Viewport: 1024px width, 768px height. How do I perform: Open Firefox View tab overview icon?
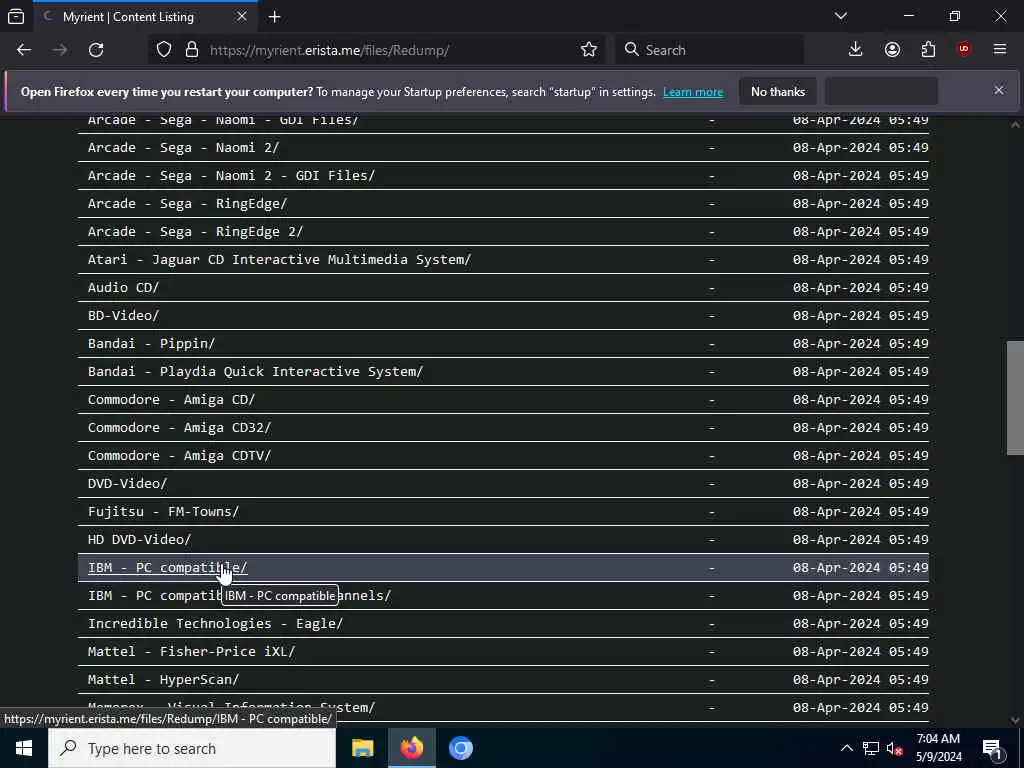click(16, 17)
